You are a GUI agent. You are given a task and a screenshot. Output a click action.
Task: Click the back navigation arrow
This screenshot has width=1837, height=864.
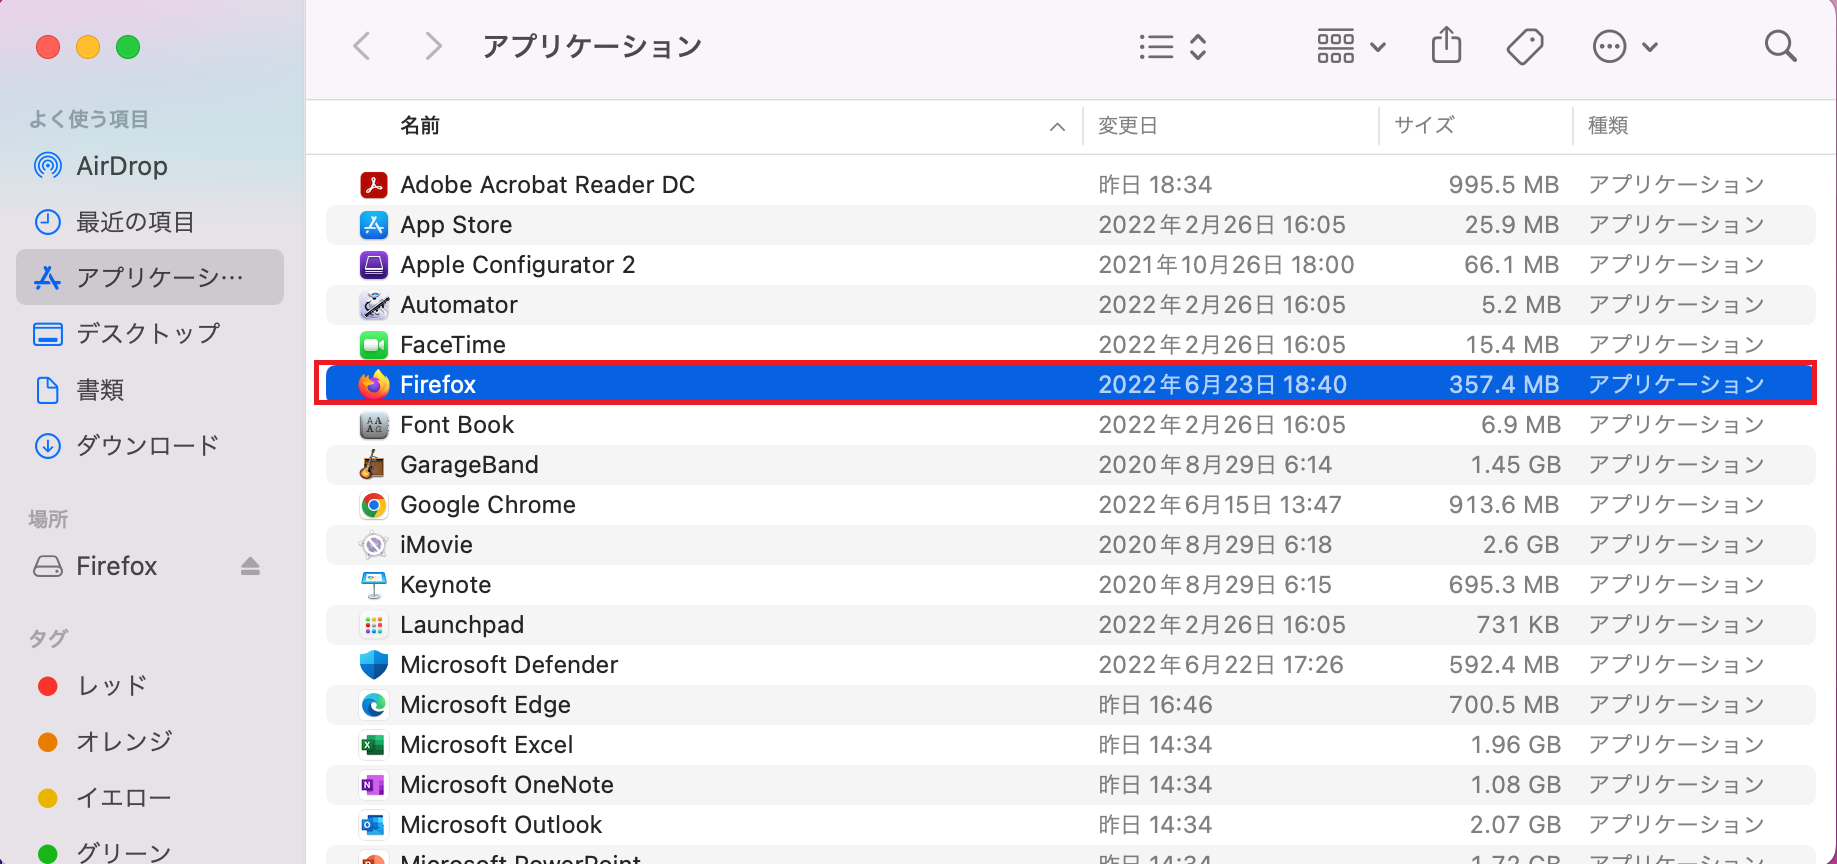click(x=362, y=46)
